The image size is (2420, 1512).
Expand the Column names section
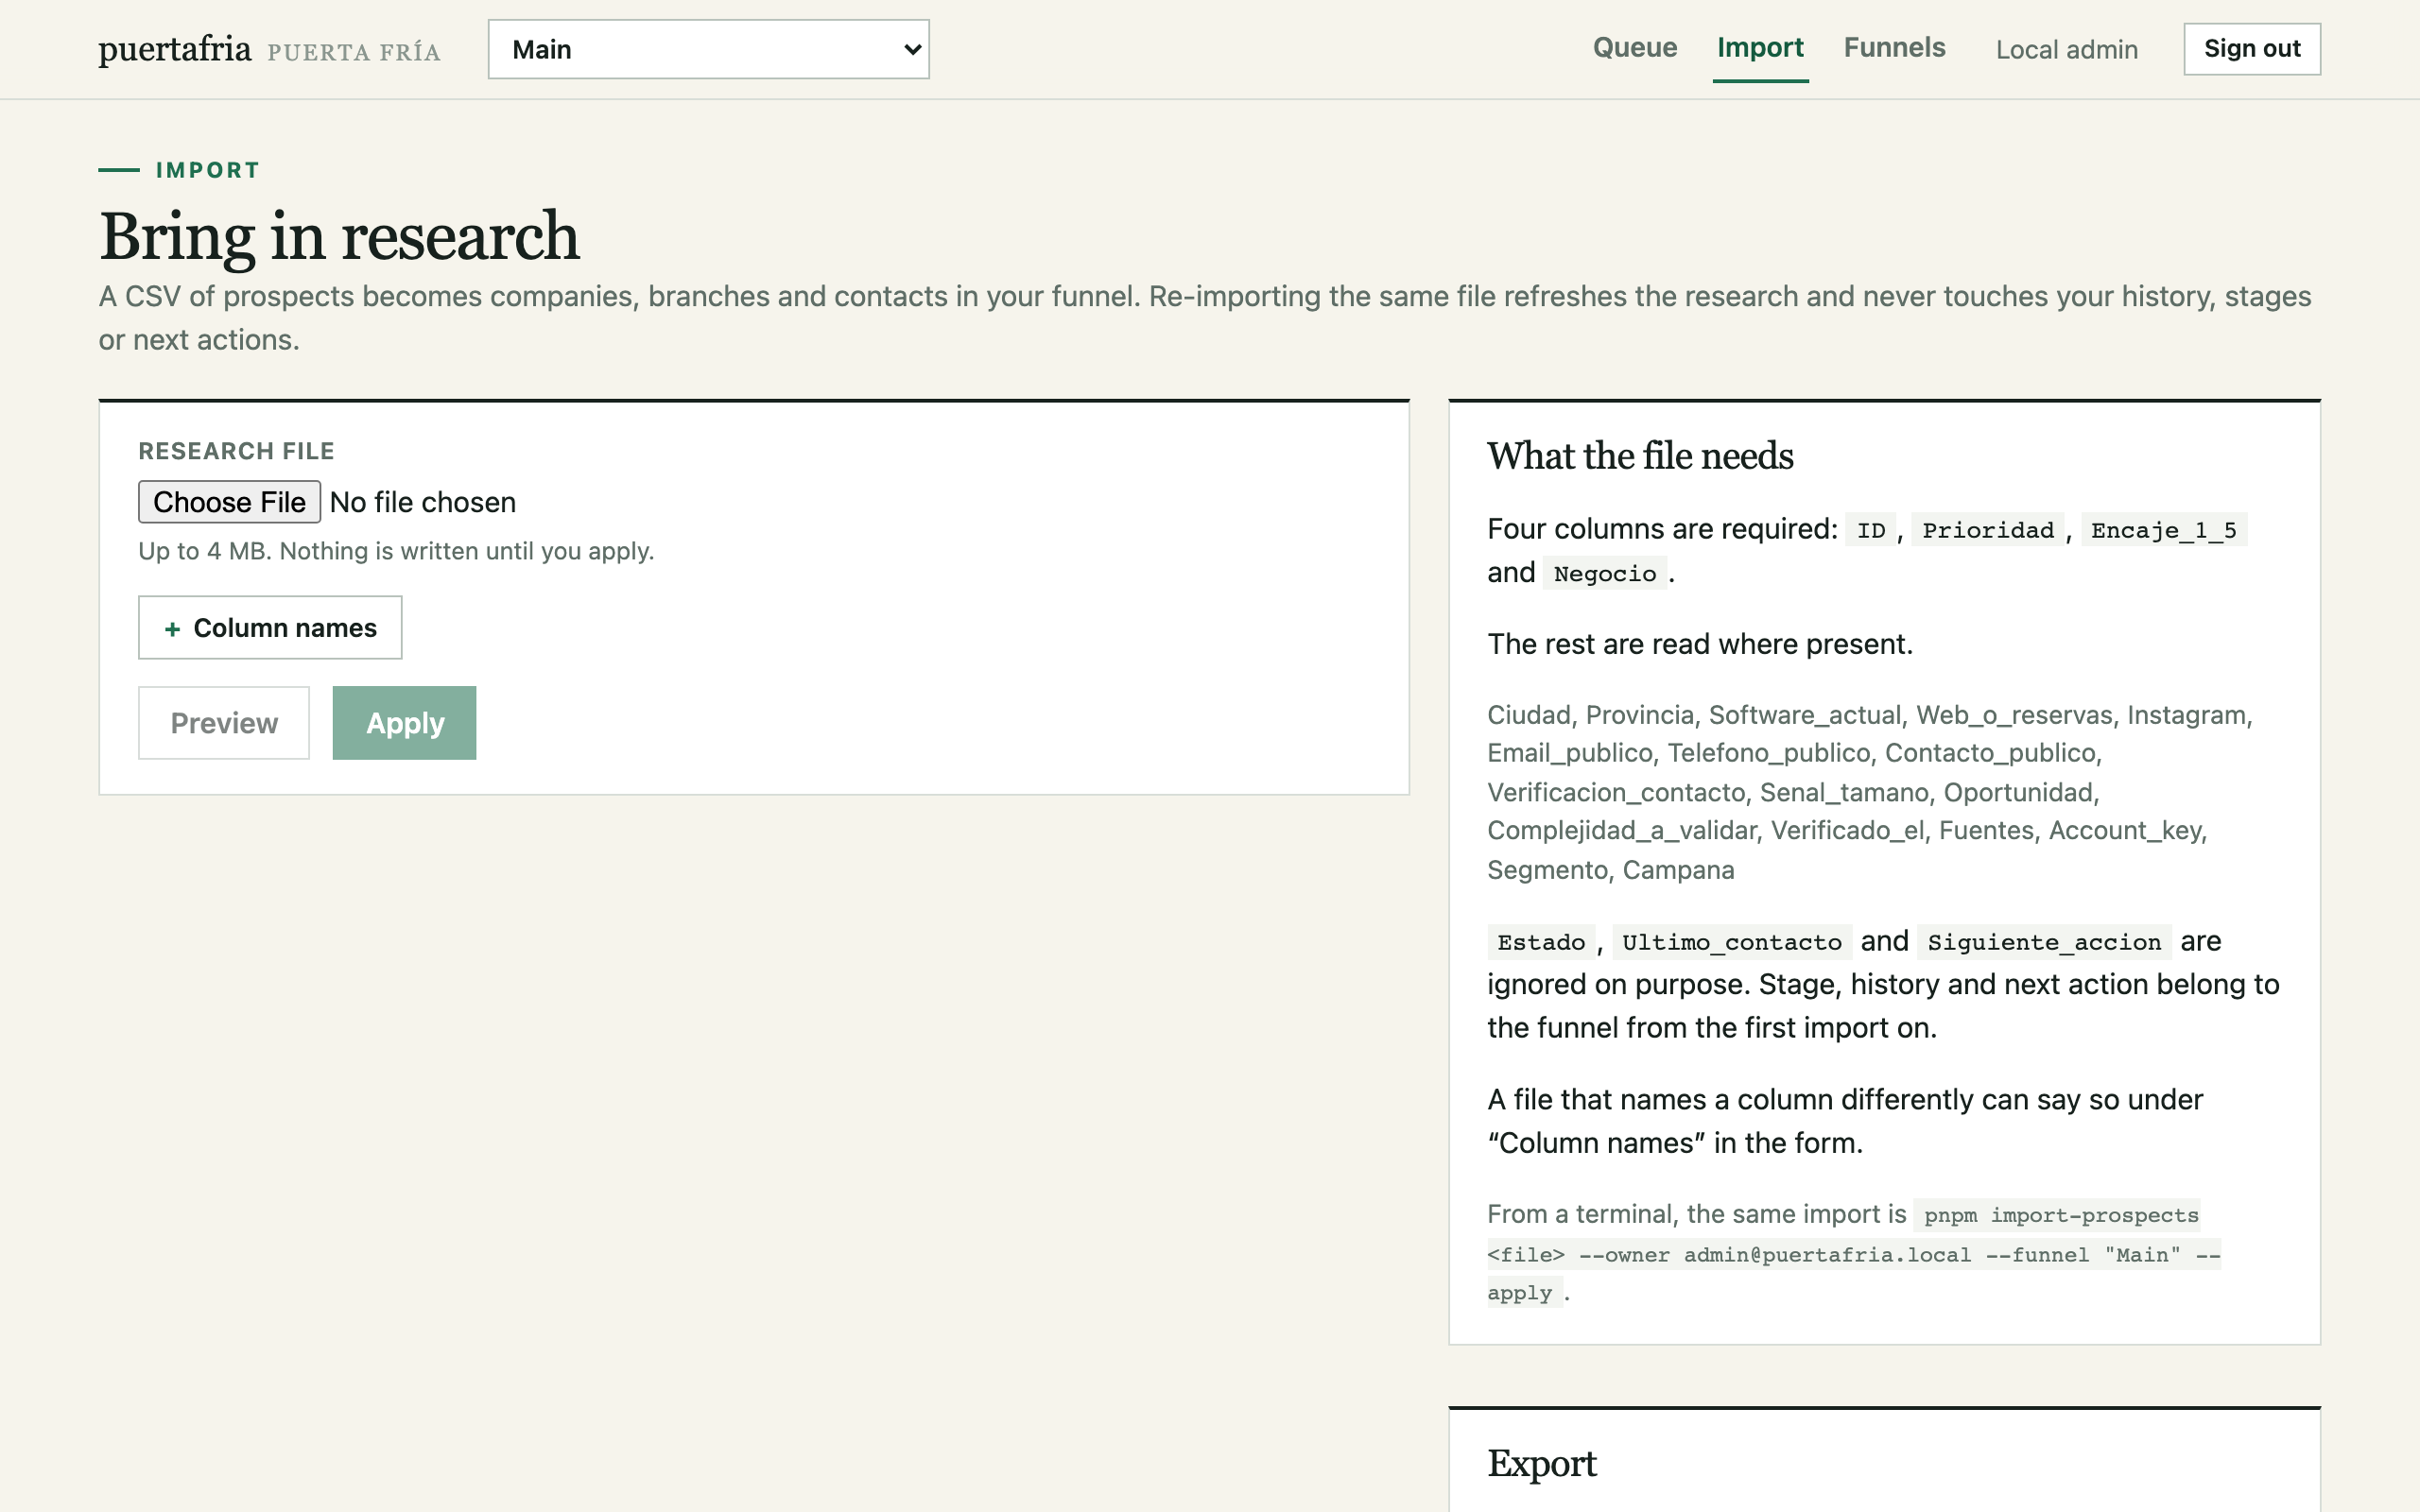270,628
